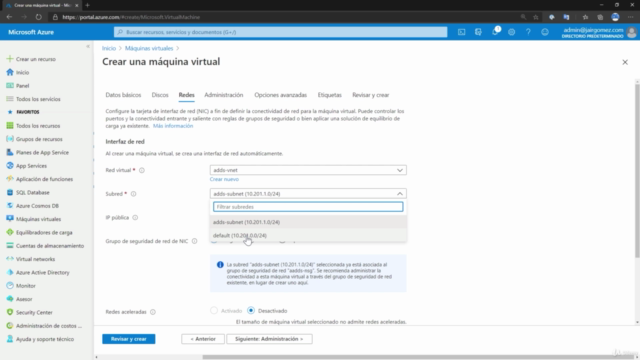Click Asesor icon in sidebar
This screenshot has height=360, width=640.
10,299
